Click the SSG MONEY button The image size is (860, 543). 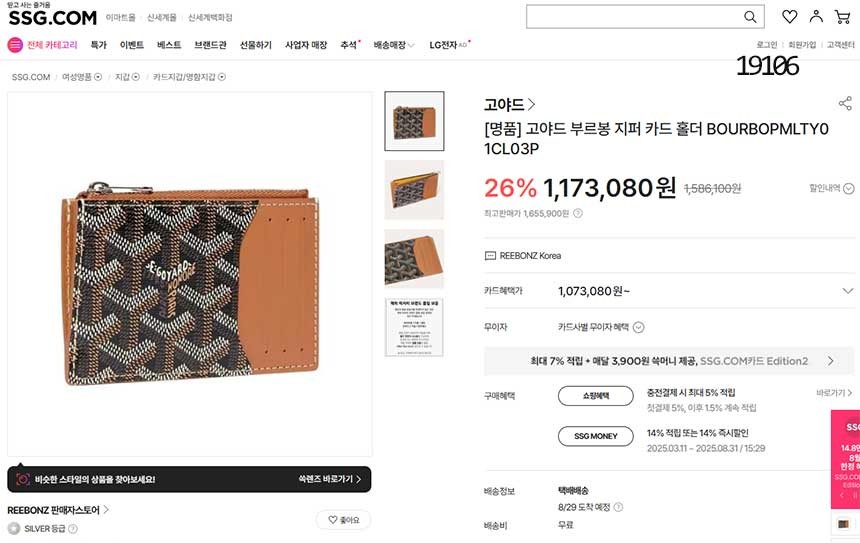[596, 436]
